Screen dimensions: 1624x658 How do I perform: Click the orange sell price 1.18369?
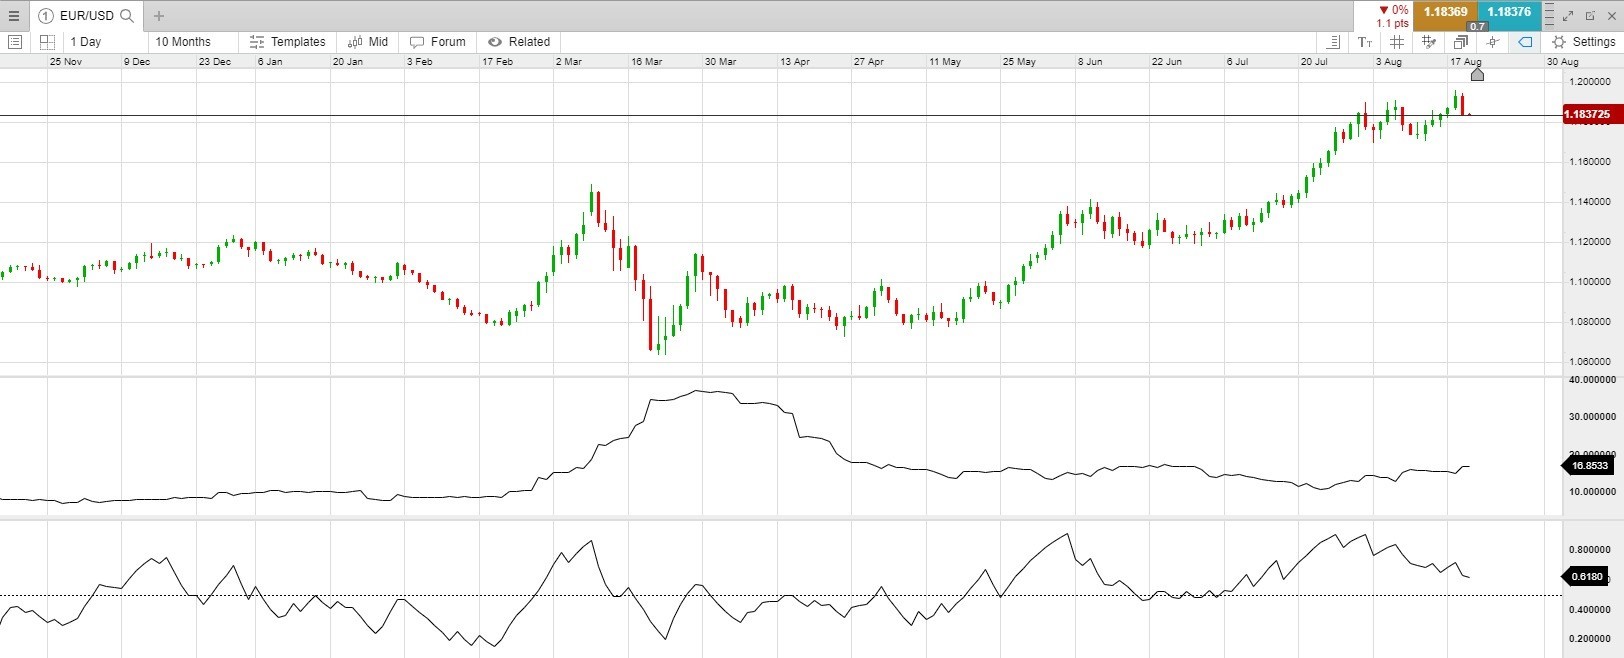[1445, 13]
